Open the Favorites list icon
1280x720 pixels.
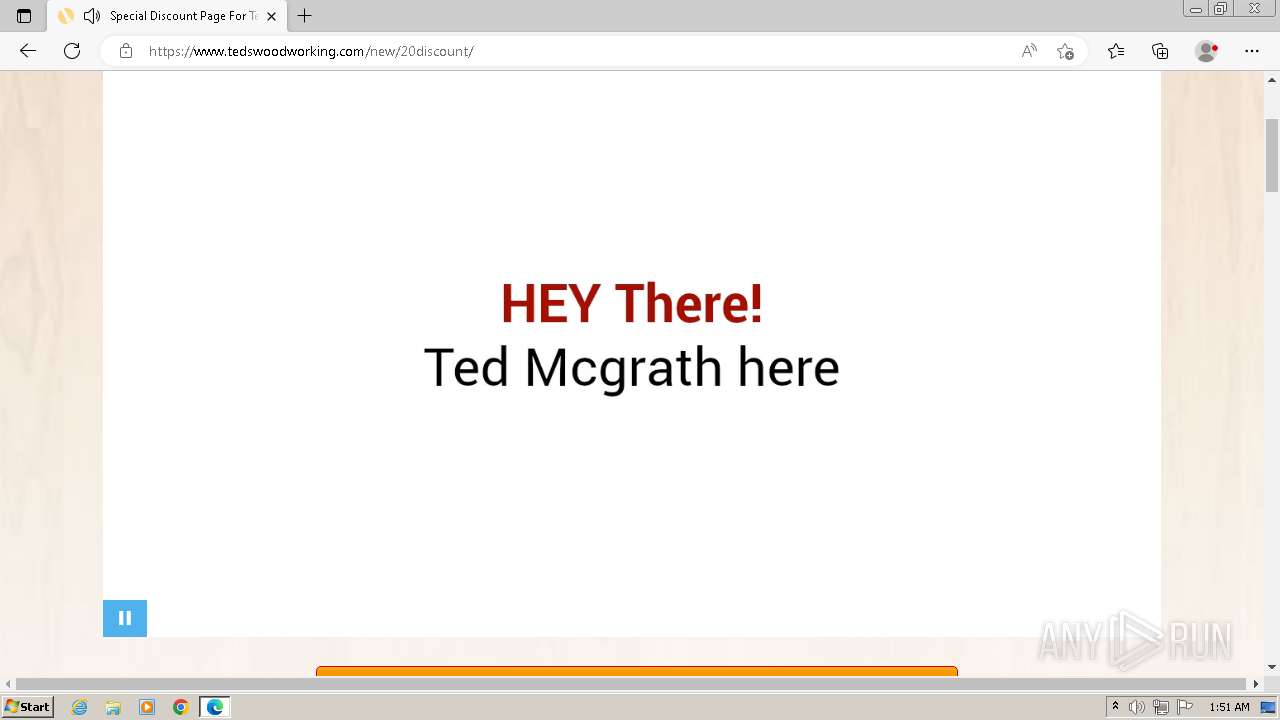(x=1116, y=51)
